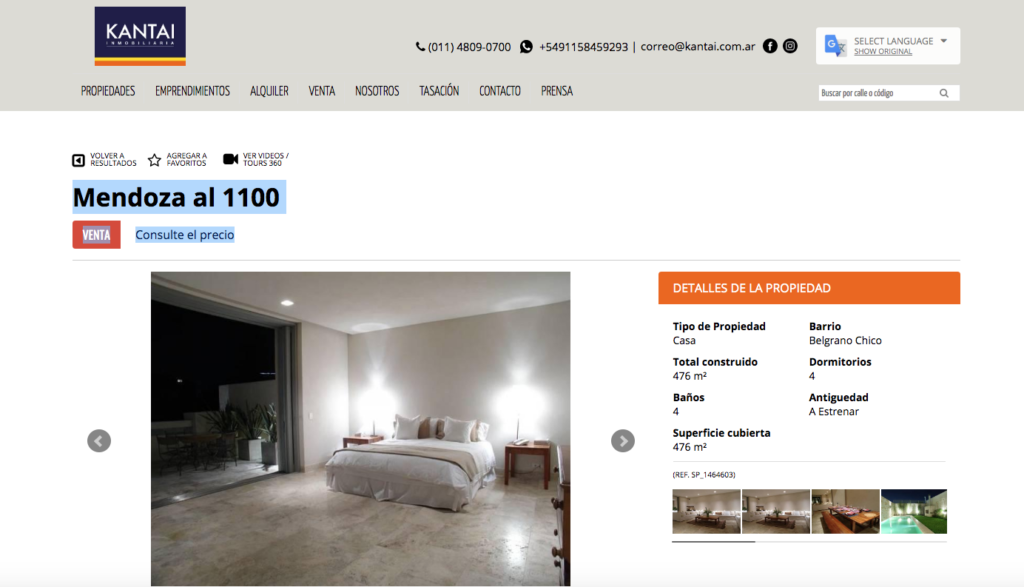This screenshot has height=587, width=1024.
Task: Open the Instagram profile icon
Action: click(x=790, y=46)
